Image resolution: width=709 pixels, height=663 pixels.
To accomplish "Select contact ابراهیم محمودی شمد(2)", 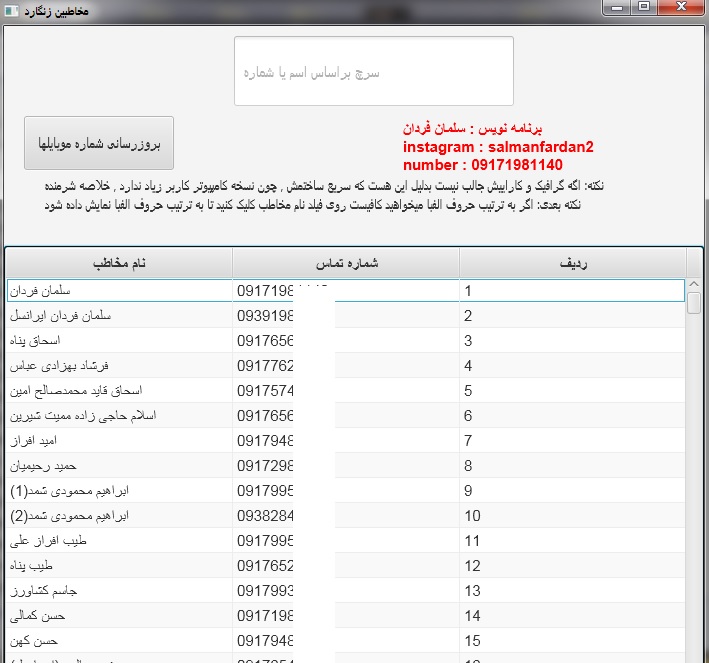I will point(69,516).
